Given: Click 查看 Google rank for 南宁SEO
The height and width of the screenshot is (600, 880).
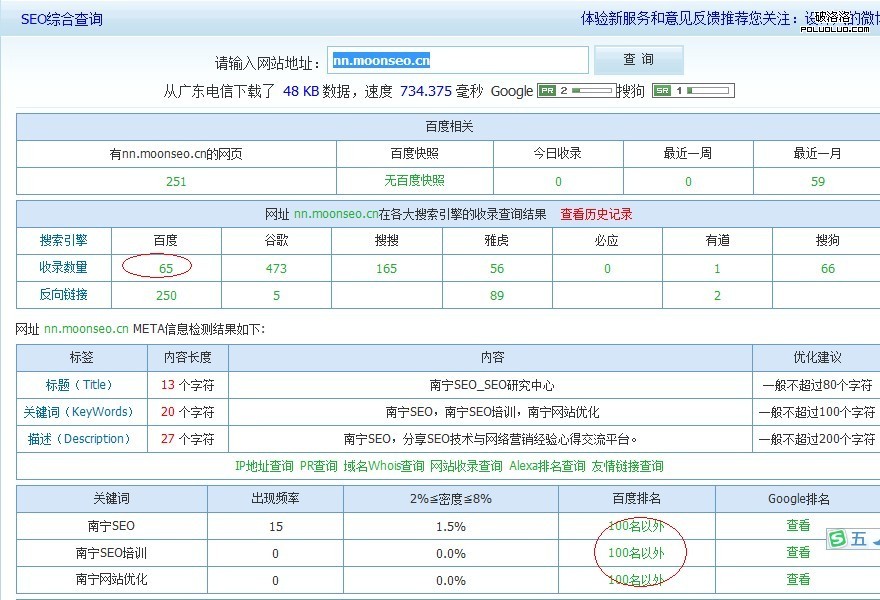Looking at the screenshot, I should click(x=798, y=526).
